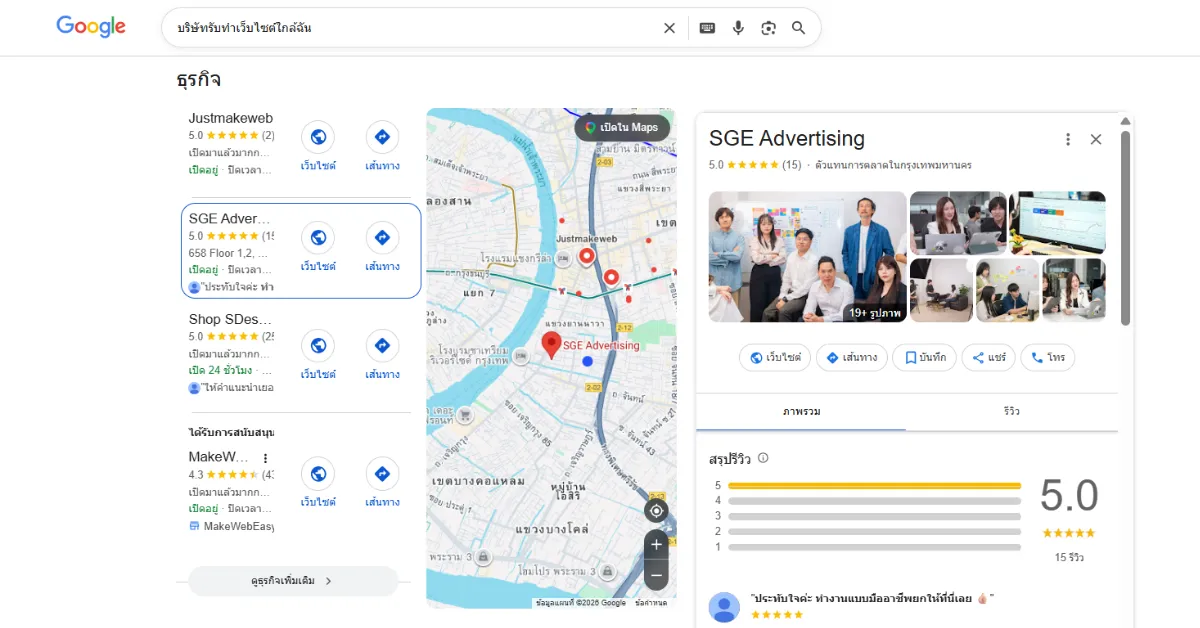The width and height of the screenshot is (1200, 628).
Task: Save SGE Advertising with bookmark button
Action: coord(925,357)
